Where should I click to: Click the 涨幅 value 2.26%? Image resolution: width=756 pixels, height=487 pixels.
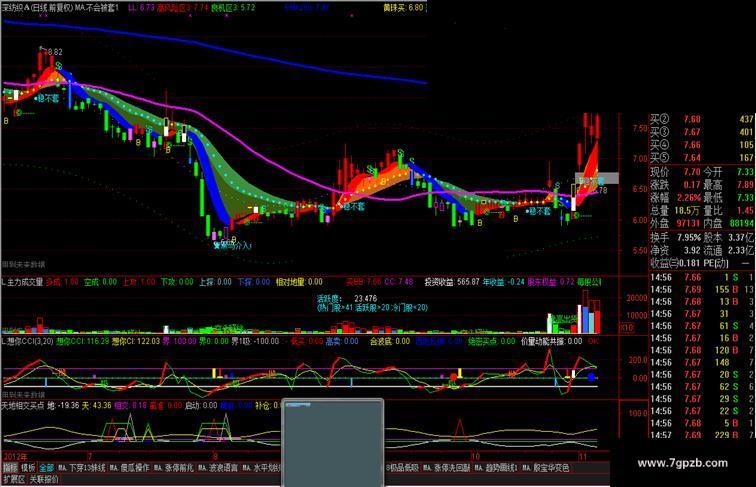tap(689, 198)
